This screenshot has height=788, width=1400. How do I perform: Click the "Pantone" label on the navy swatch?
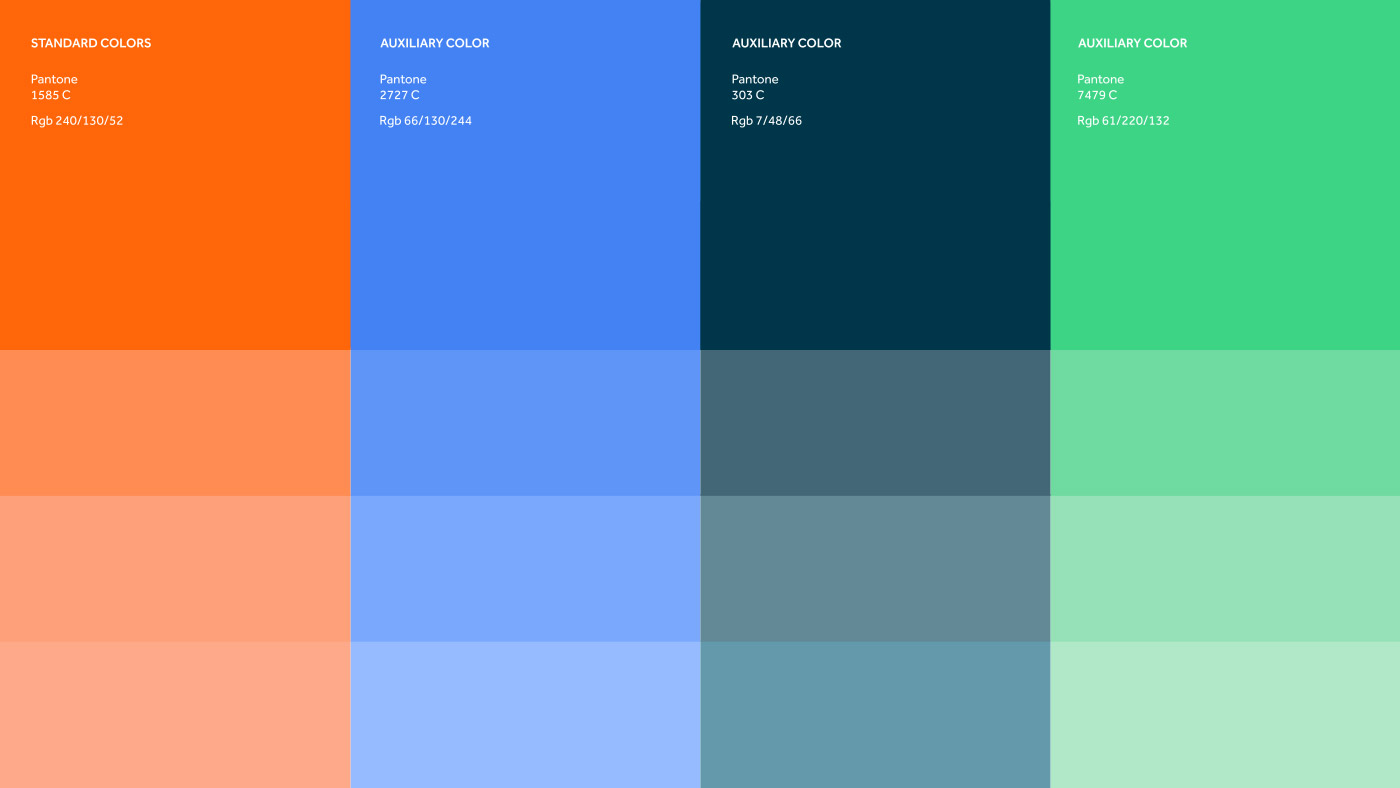pyautogui.click(x=755, y=79)
